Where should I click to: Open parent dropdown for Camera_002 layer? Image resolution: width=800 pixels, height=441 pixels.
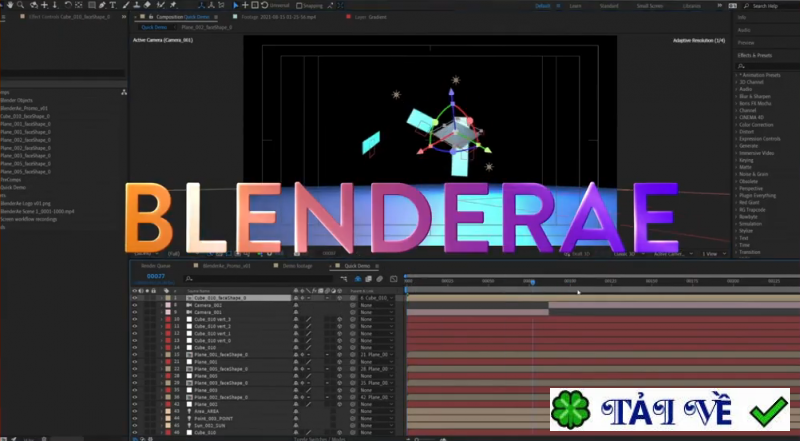[x=377, y=305]
